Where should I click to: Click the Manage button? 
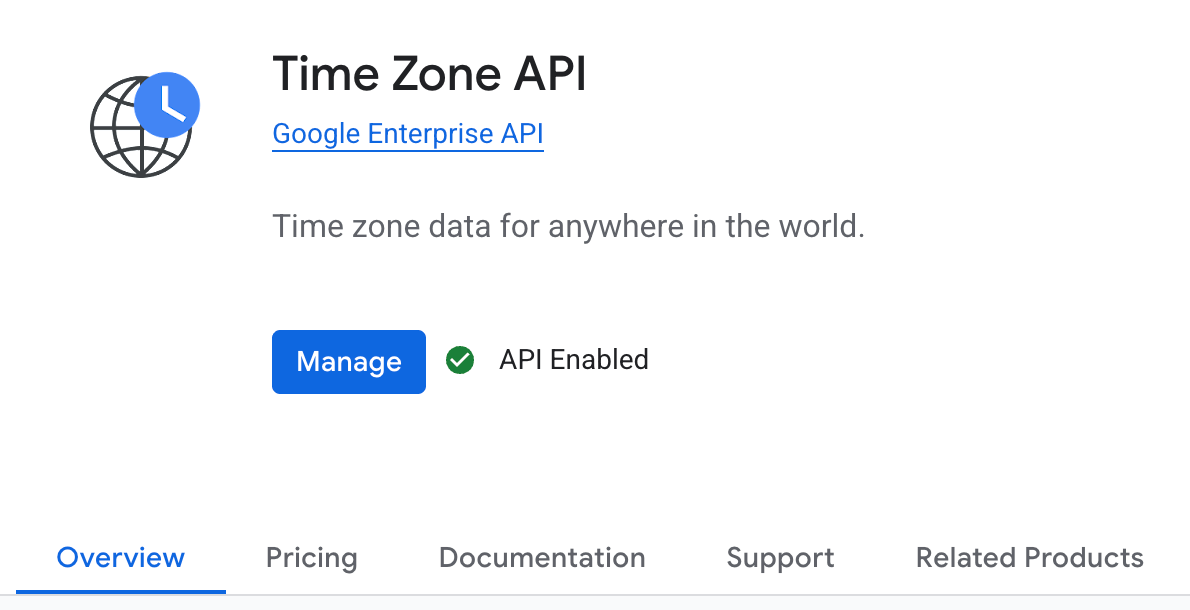348,361
